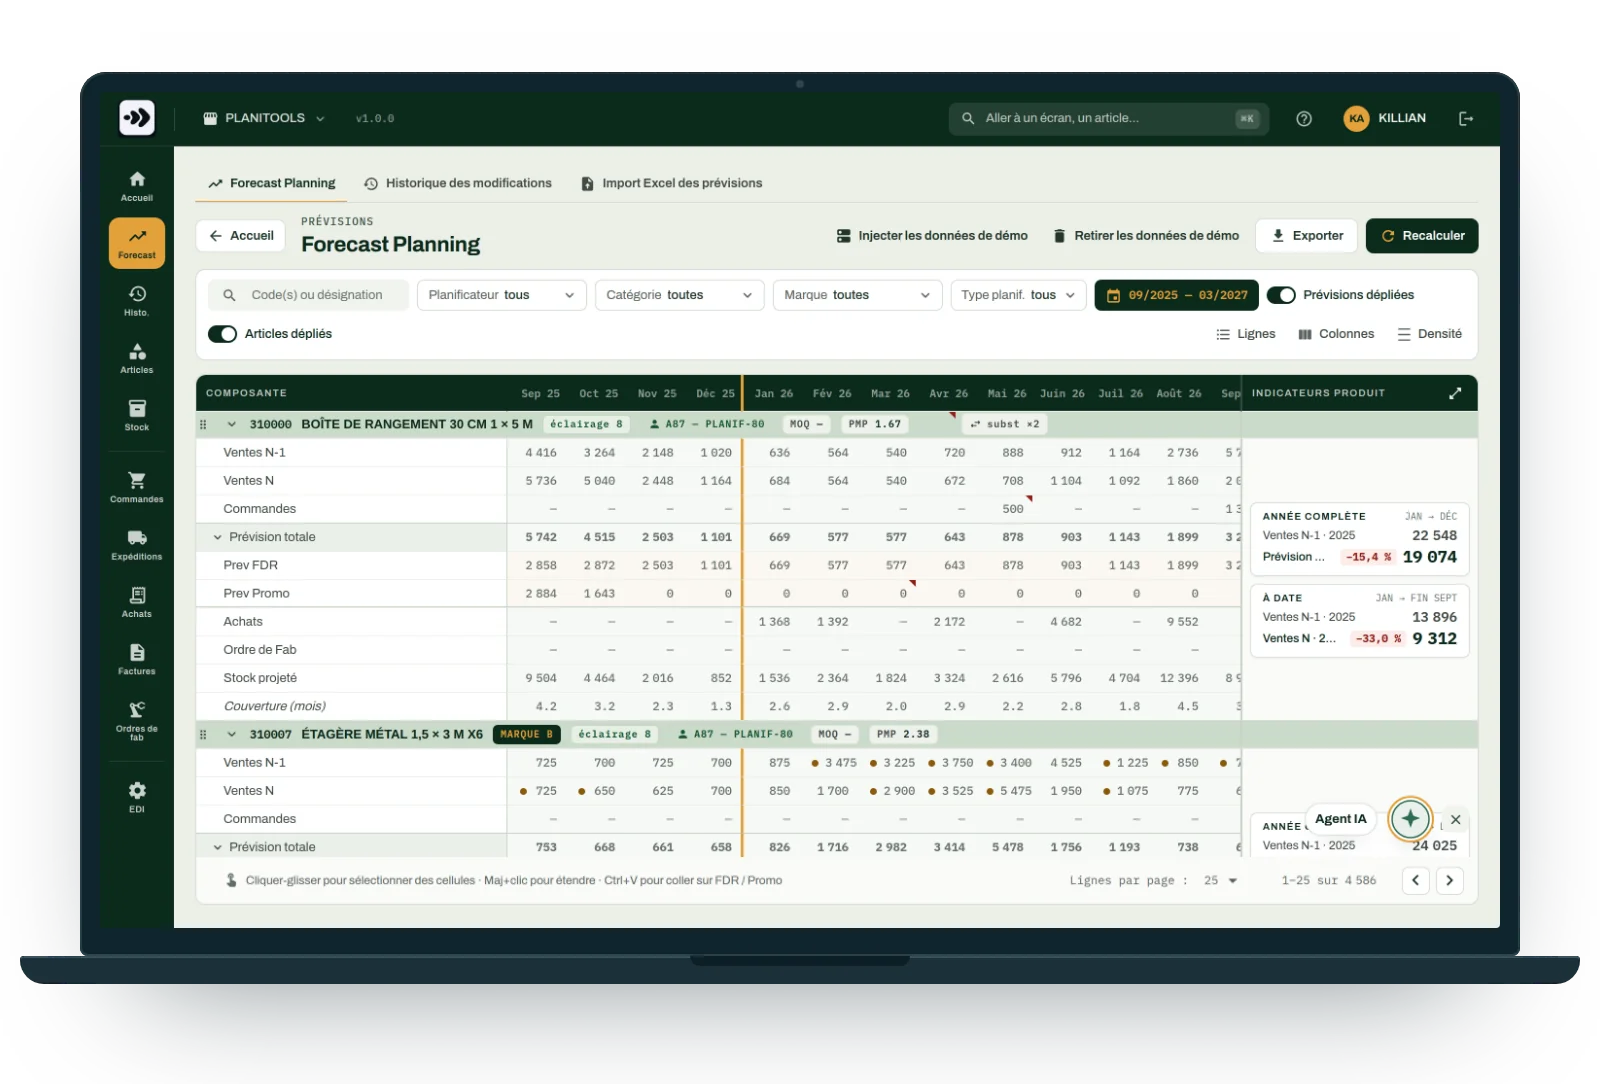Open the Type planif. dropdown
The height and width of the screenshot is (1084, 1600).
pyautogui.click(x=1018, y=295)
